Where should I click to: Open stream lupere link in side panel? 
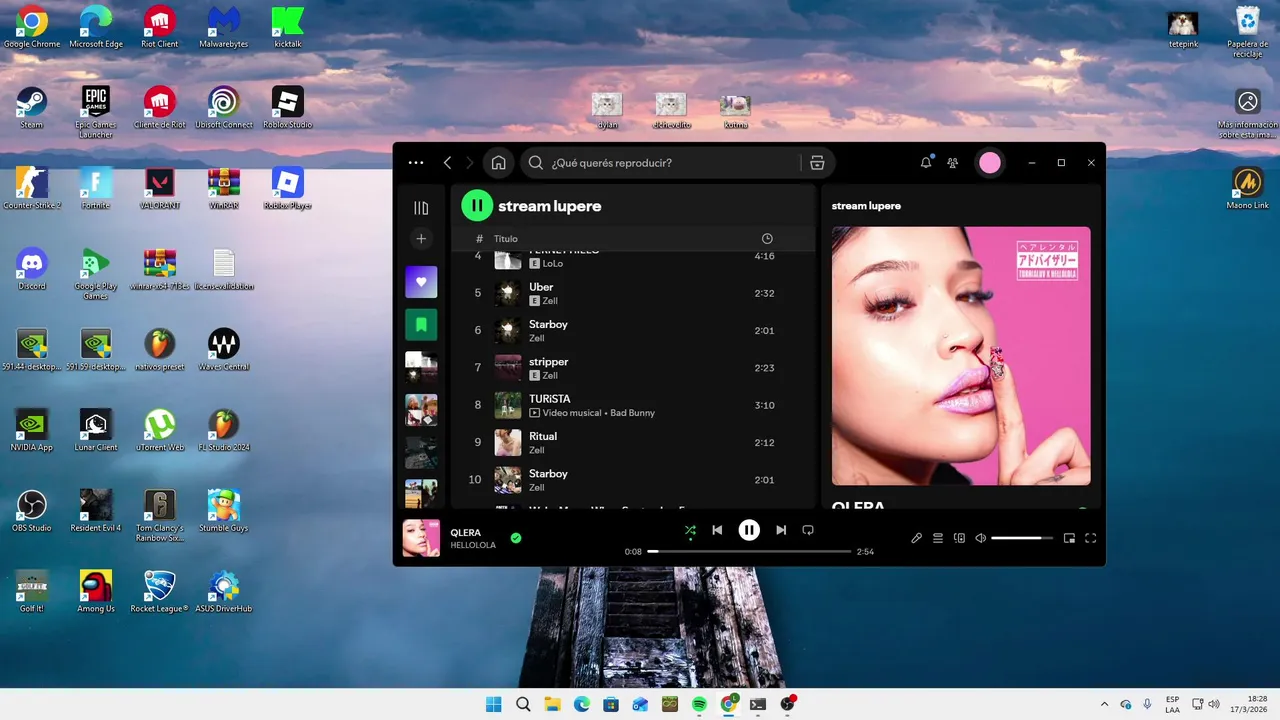(866, 206)
